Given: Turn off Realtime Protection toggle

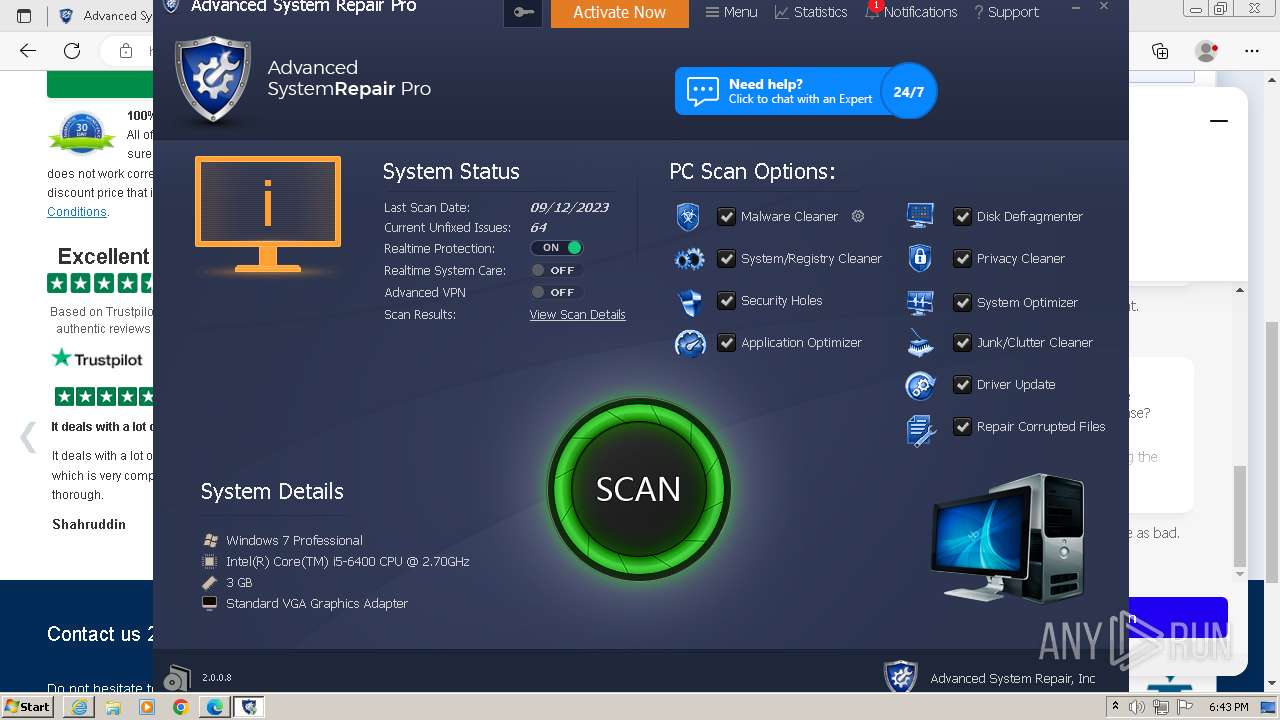Looking at the screenshot, I should click(x=557, y=248).
